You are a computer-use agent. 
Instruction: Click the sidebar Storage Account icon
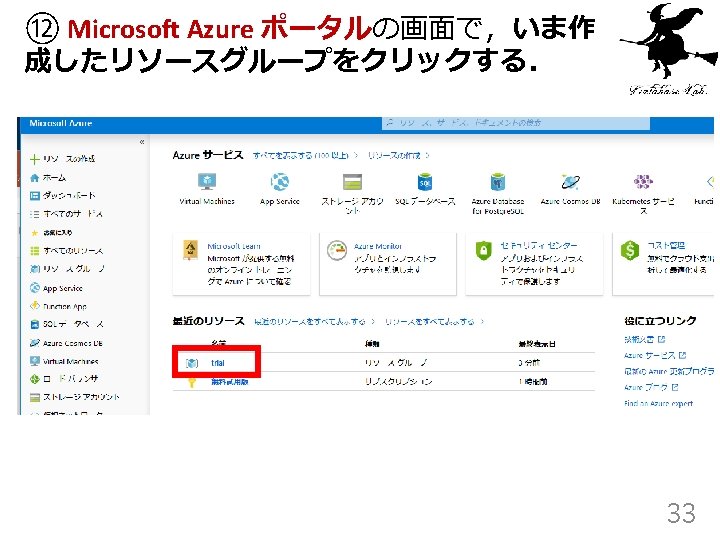(x=34, y=397)
